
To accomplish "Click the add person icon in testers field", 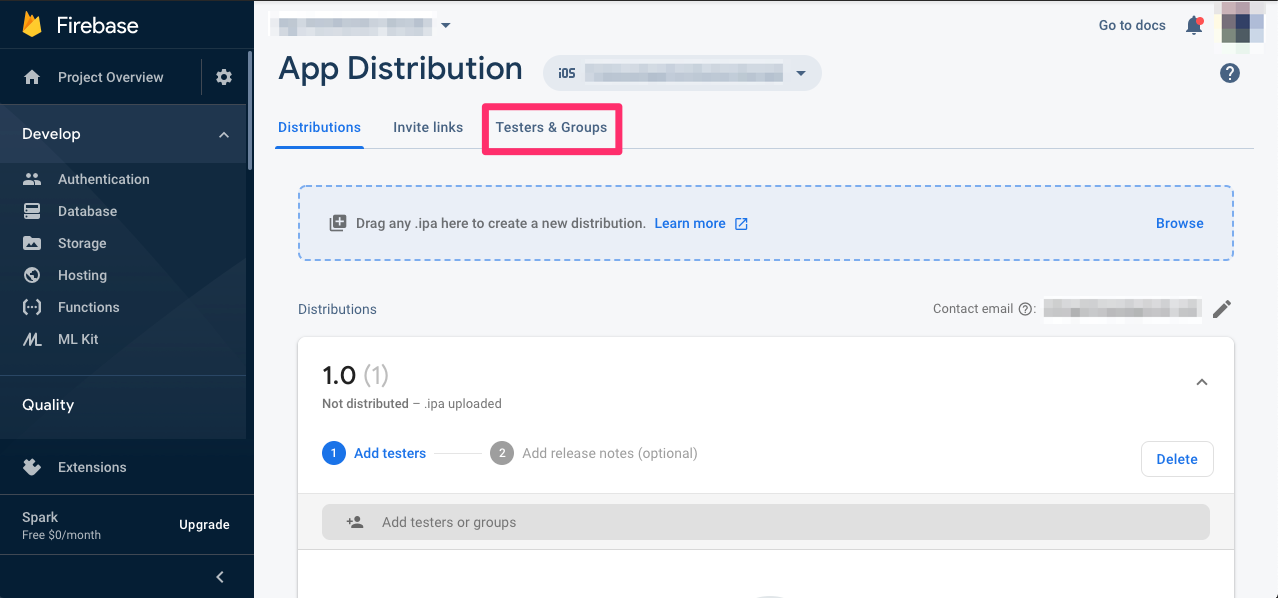I will tap(355, 522).
